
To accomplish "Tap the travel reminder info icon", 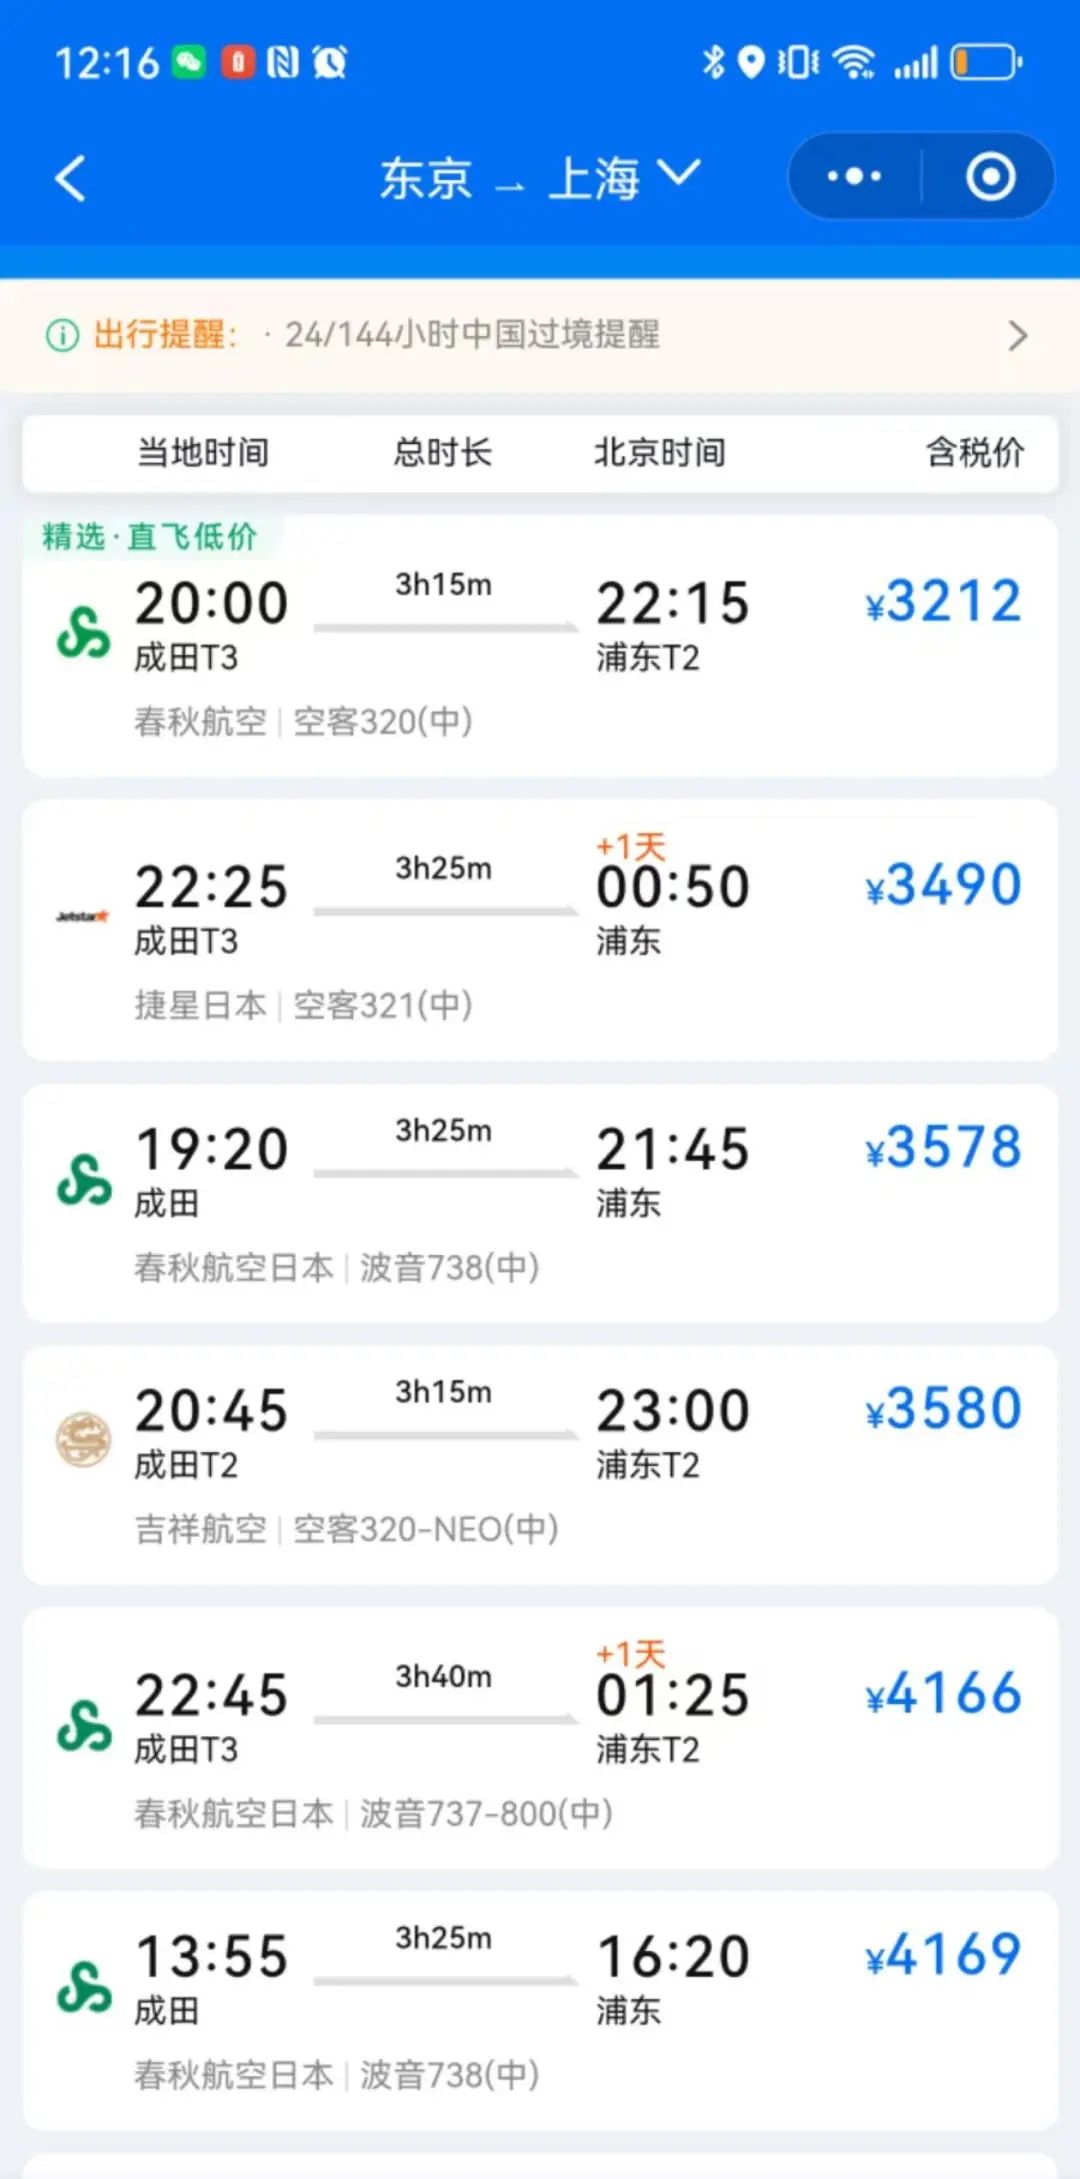I will (x=62, y=335).
